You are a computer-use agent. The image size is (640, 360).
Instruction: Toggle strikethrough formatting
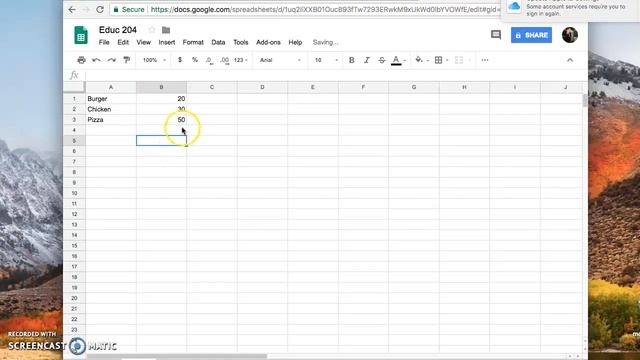pos(382,60)
